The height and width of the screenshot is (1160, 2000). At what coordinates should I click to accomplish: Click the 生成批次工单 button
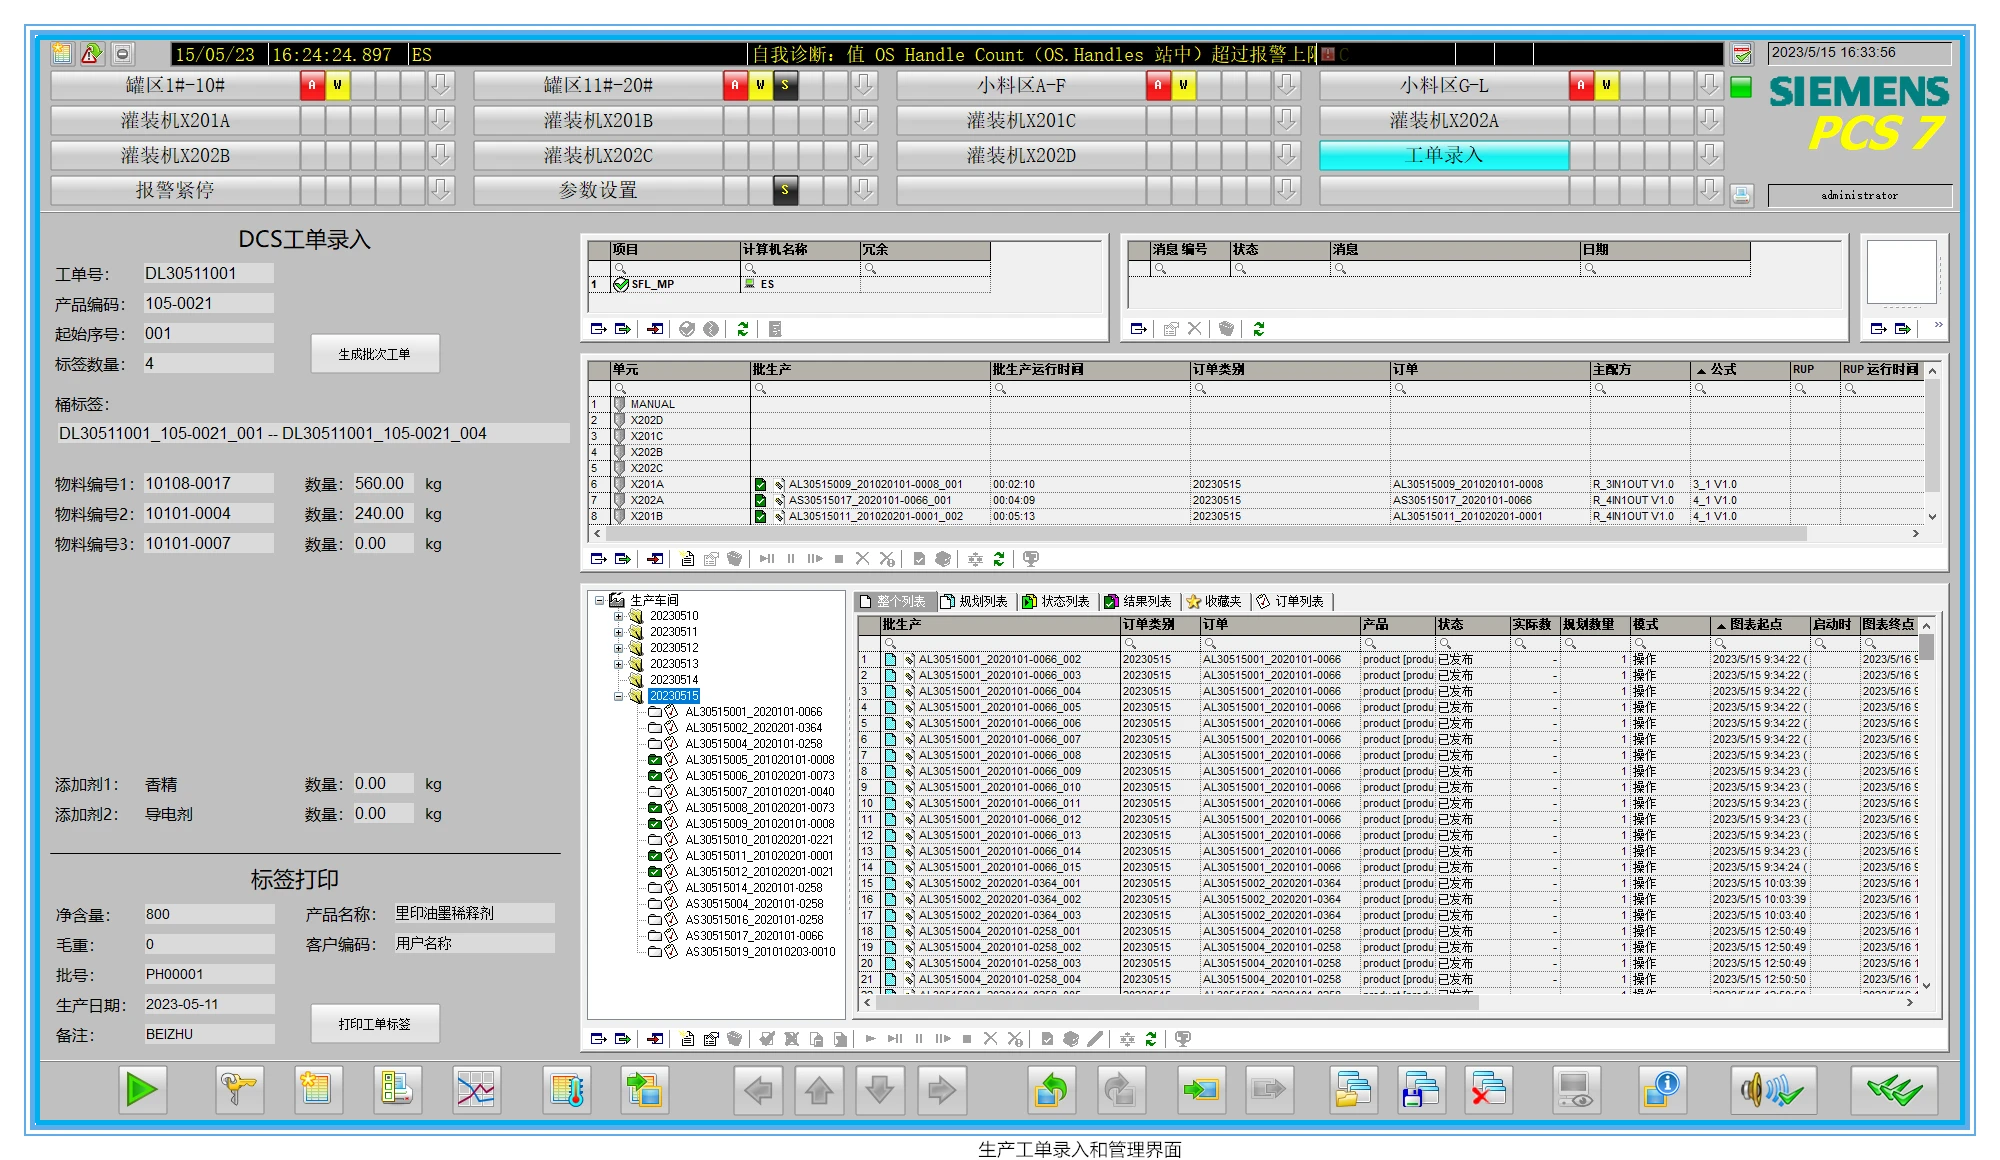pos(374,354)
